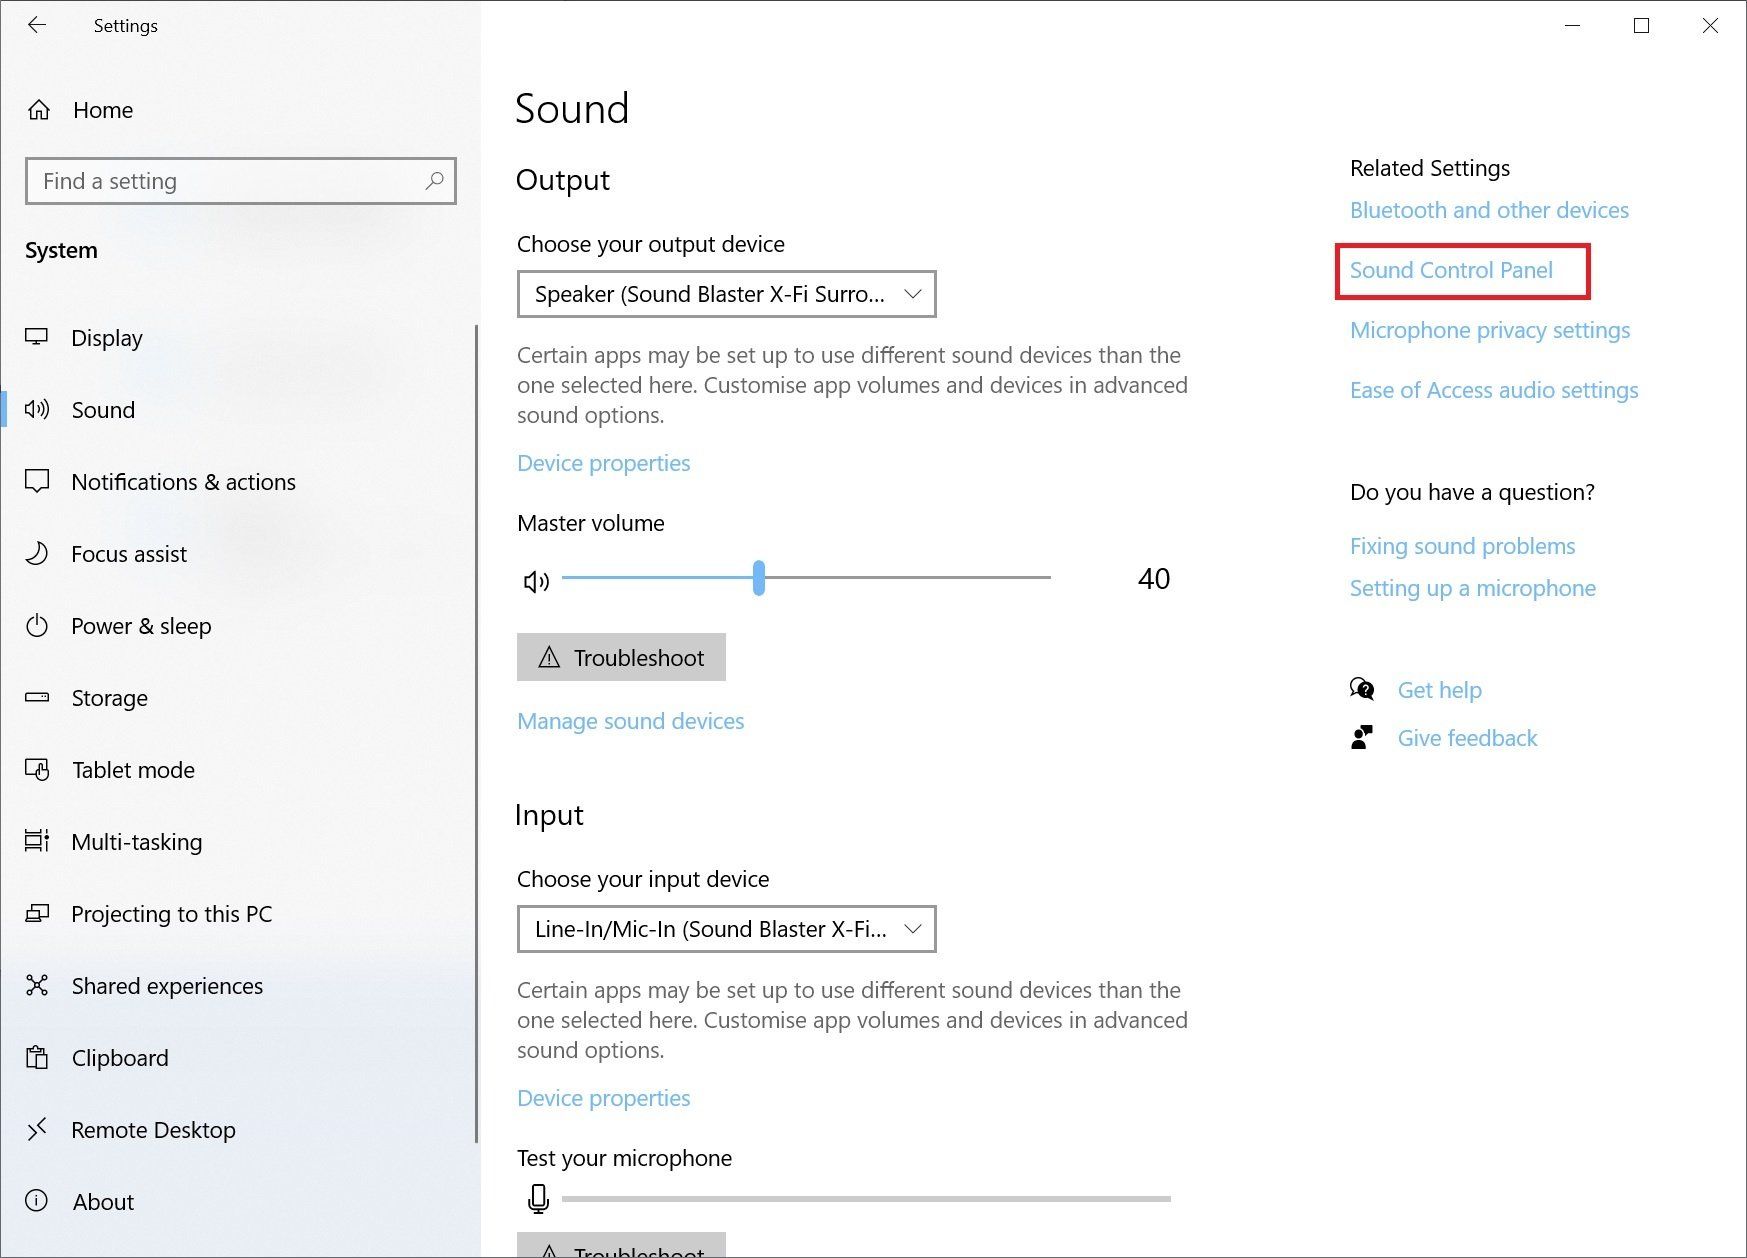The height and width of the screenshot is (1258, 1747).
Task: Focus the Find a setting search box
Action: (228, 181)
